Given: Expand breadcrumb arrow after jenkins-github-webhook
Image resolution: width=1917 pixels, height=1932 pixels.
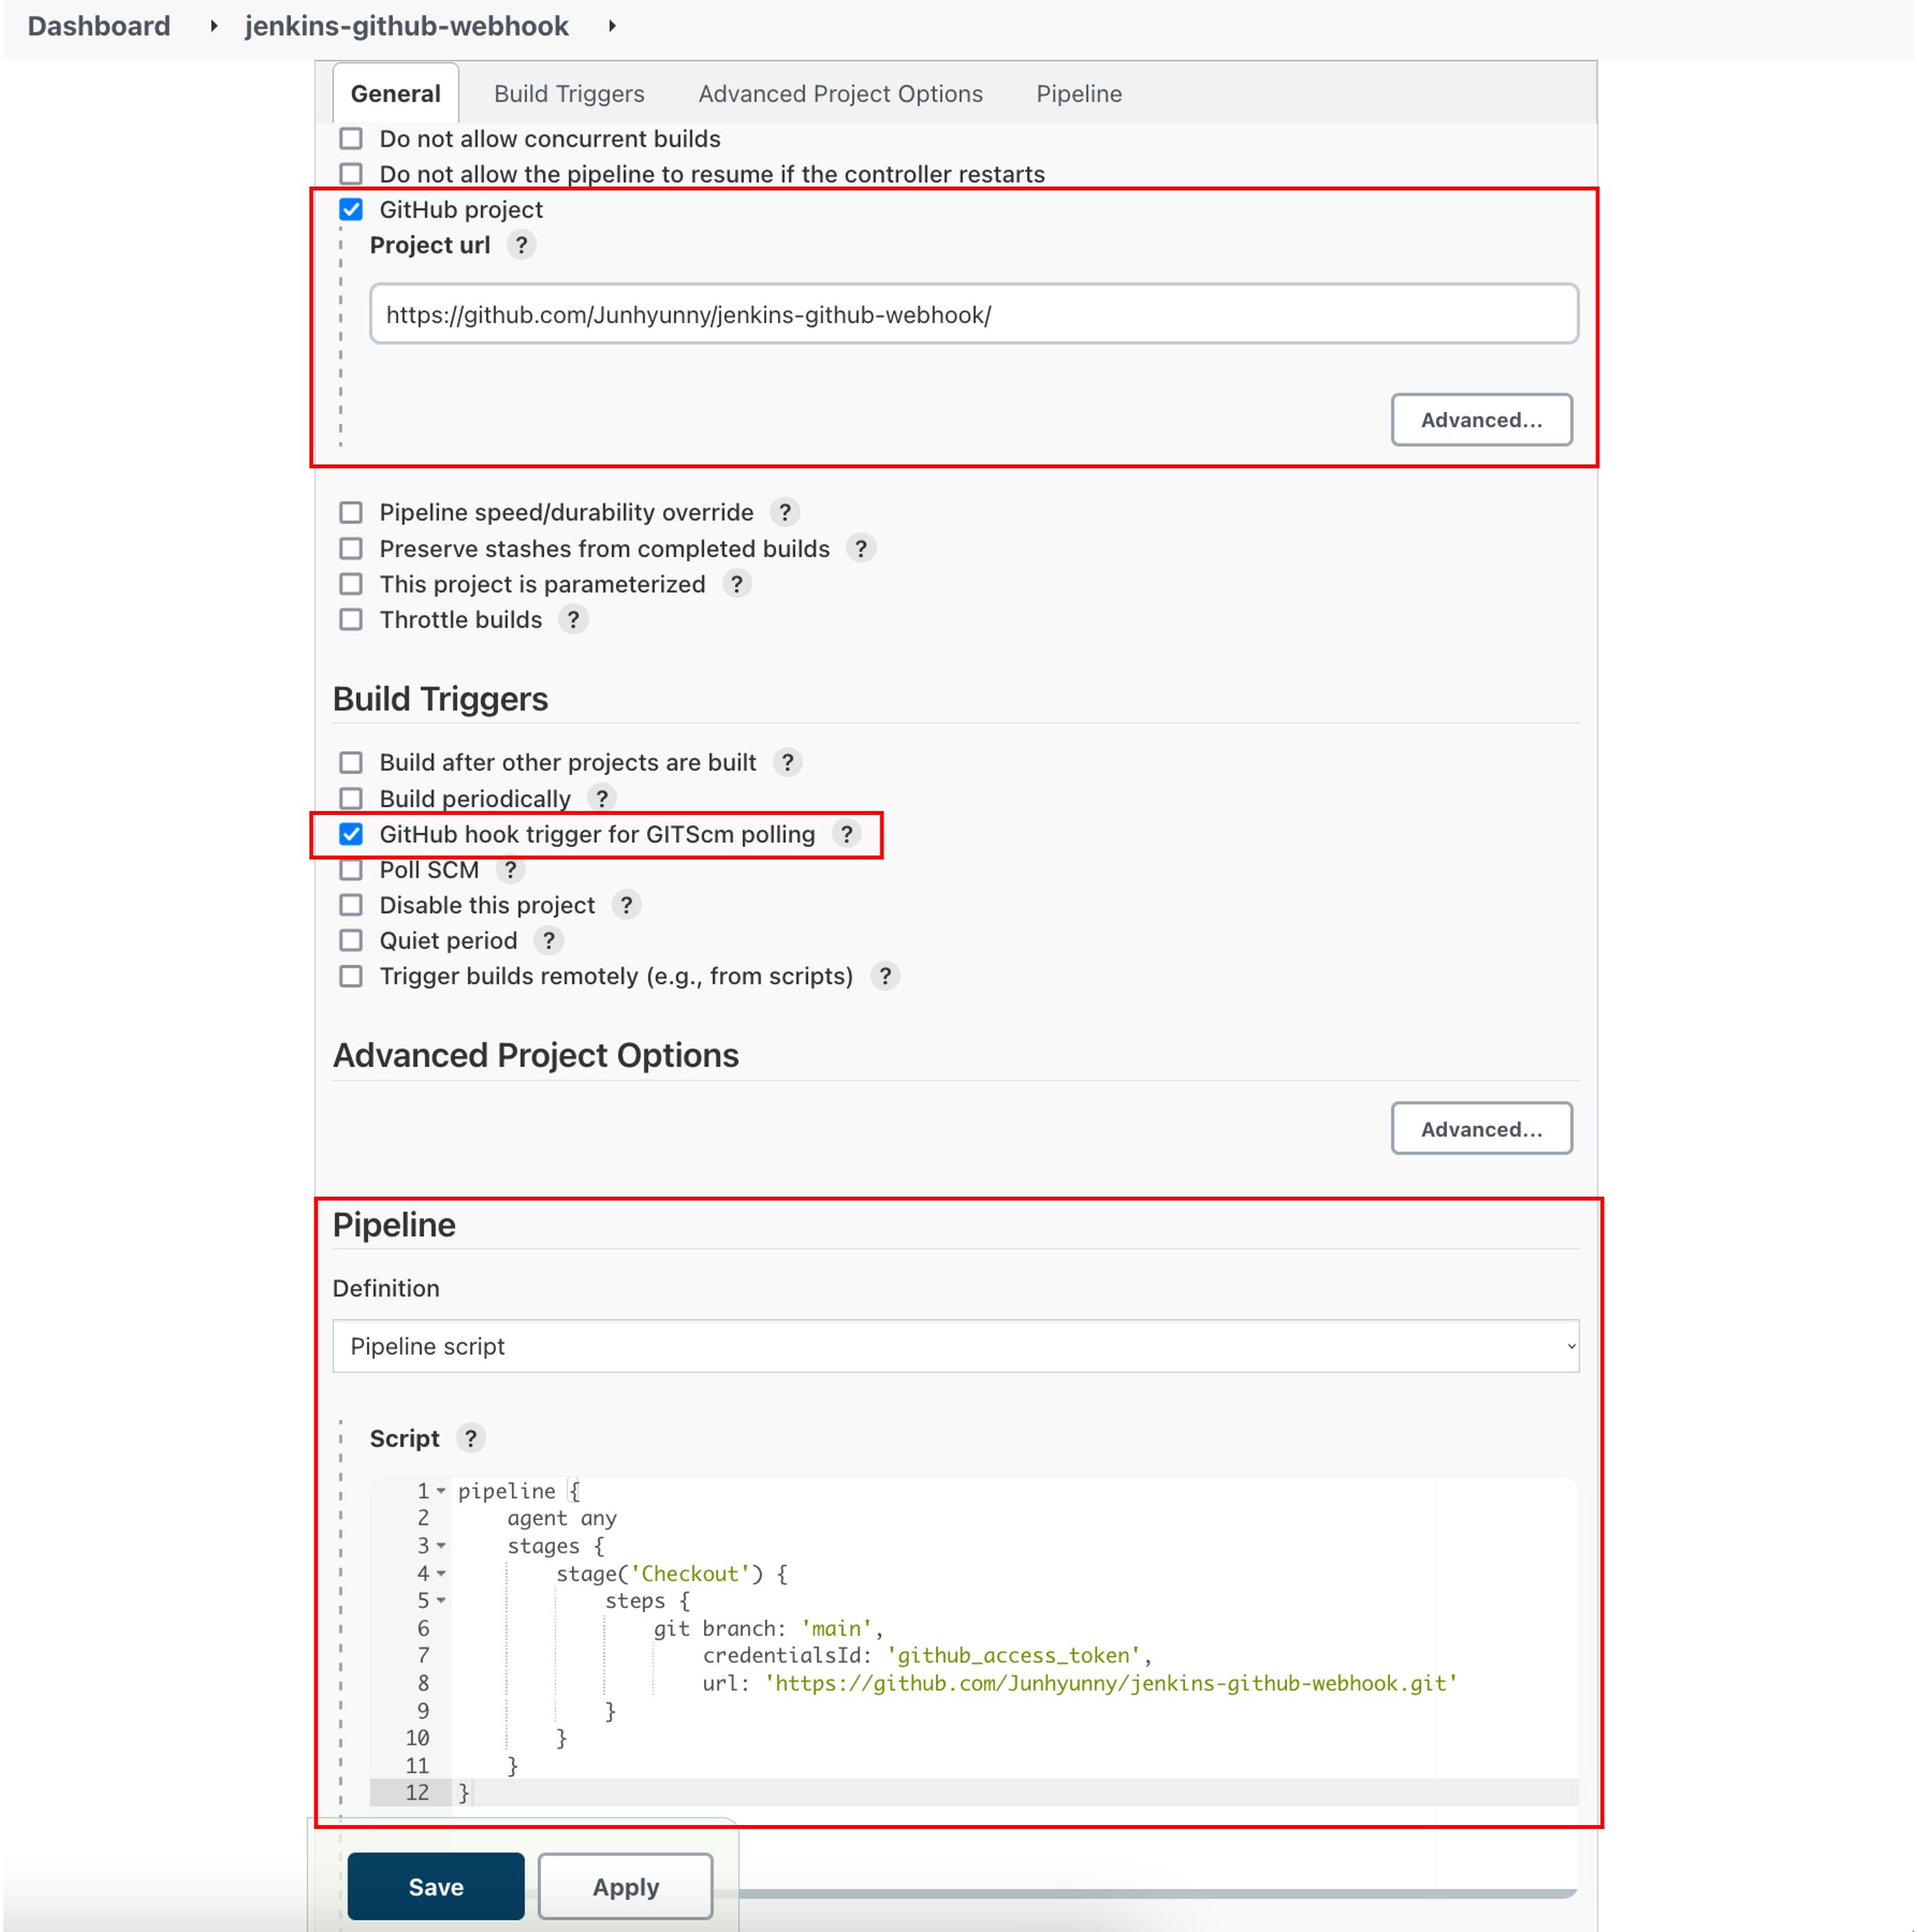Looking at the screenshot, I should 612,26.
